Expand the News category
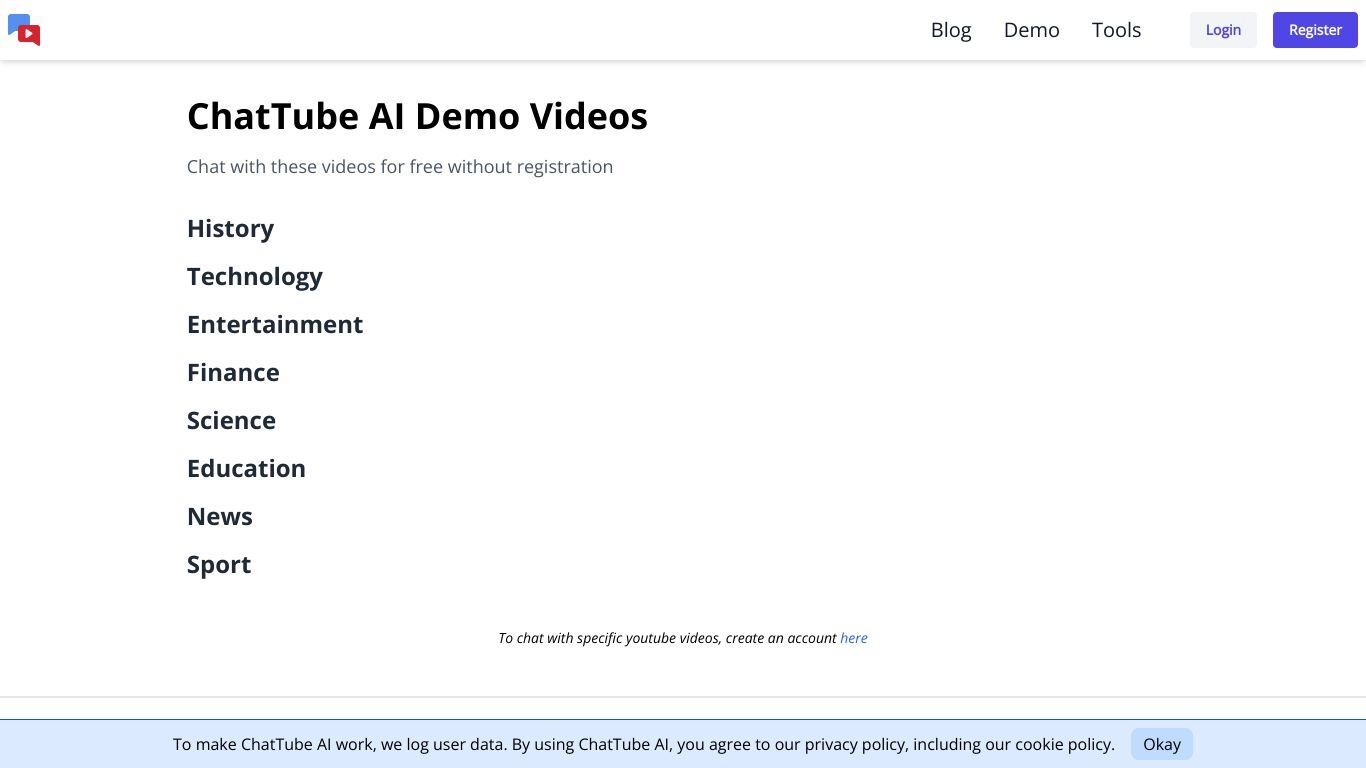Viewport: 1366px width, 768px height. tap(220, 516)
